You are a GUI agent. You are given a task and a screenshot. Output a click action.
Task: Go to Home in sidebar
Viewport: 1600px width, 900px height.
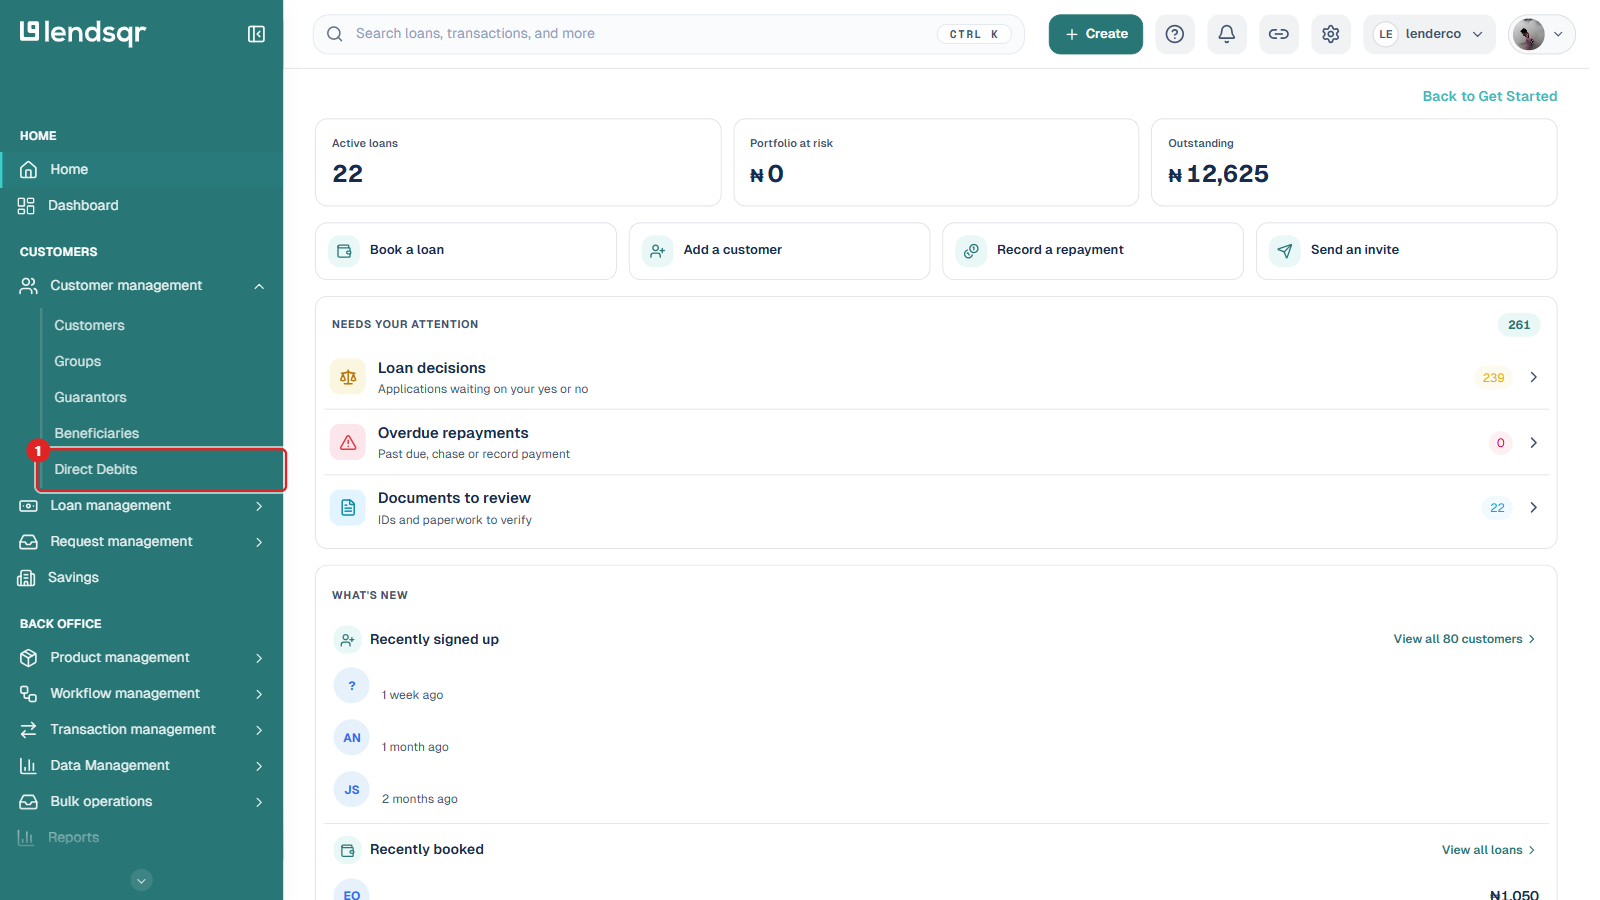pos(142,170)
